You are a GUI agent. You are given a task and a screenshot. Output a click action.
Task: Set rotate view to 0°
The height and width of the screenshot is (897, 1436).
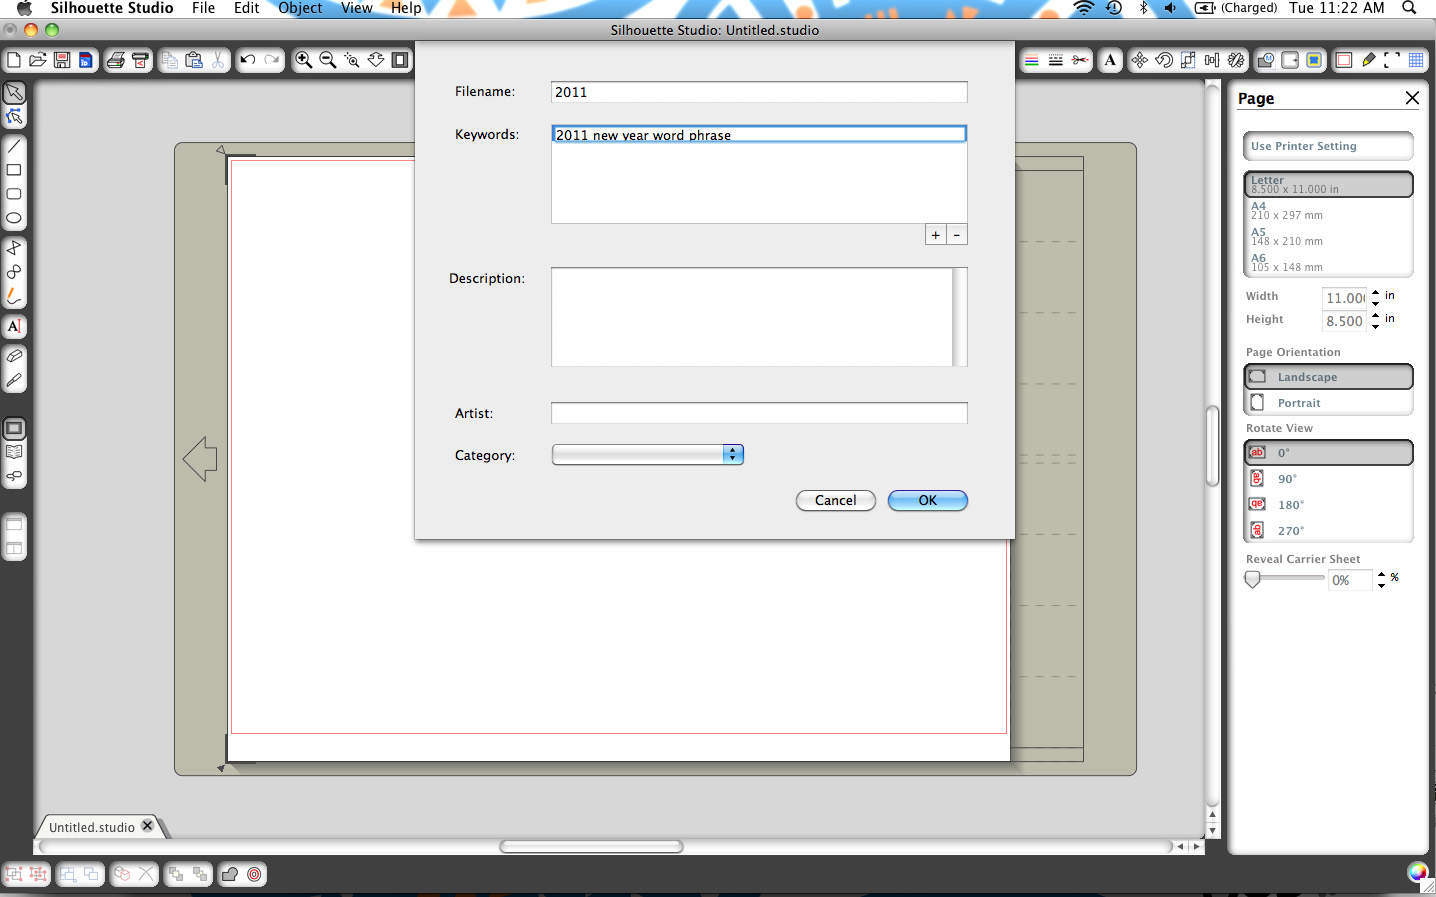[1328, 453]
